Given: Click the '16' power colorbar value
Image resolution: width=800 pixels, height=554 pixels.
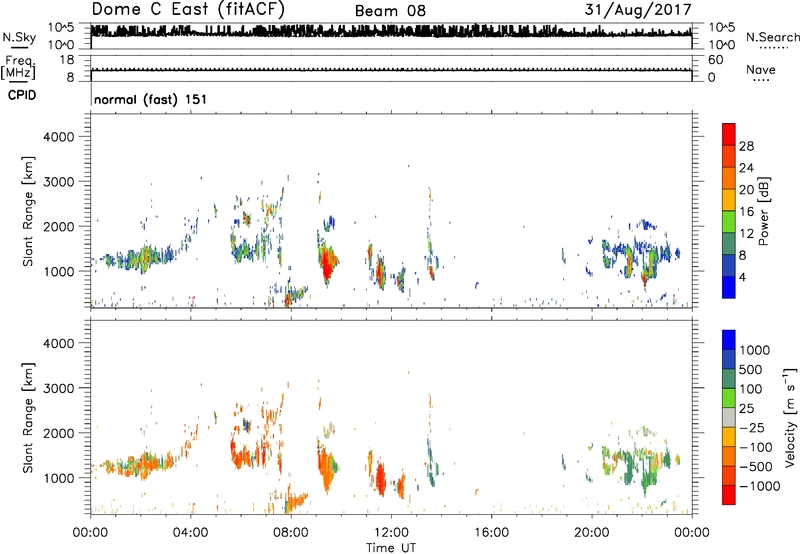Looking at the screenshot, I should [746, 212].
